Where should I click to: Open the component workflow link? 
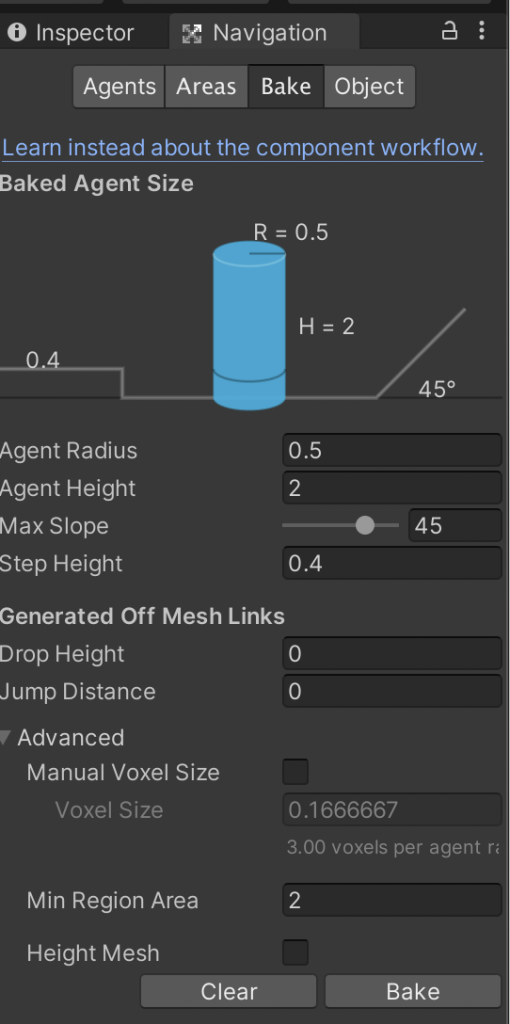point(242,148)
